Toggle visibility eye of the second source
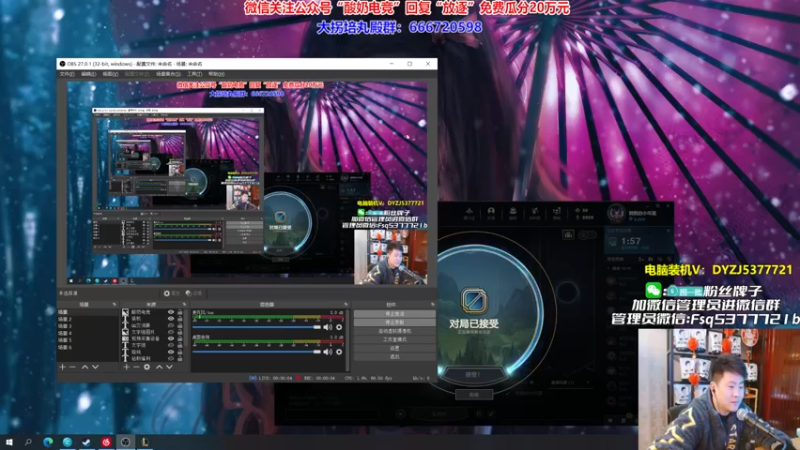This screenshot has width=800, height=450. click(171, 318)
